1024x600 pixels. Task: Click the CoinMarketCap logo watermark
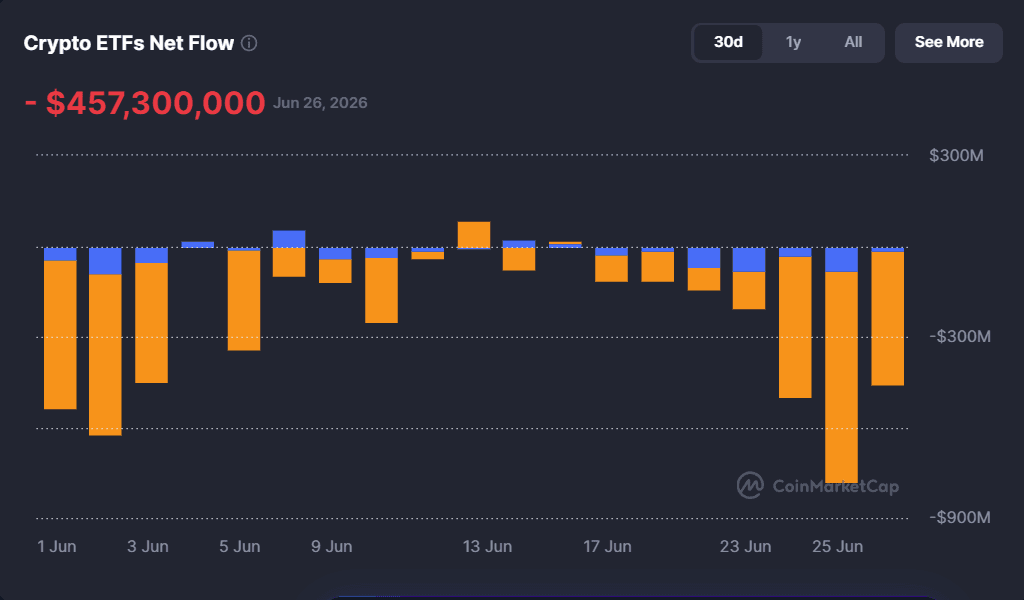[x=818, y=486]
